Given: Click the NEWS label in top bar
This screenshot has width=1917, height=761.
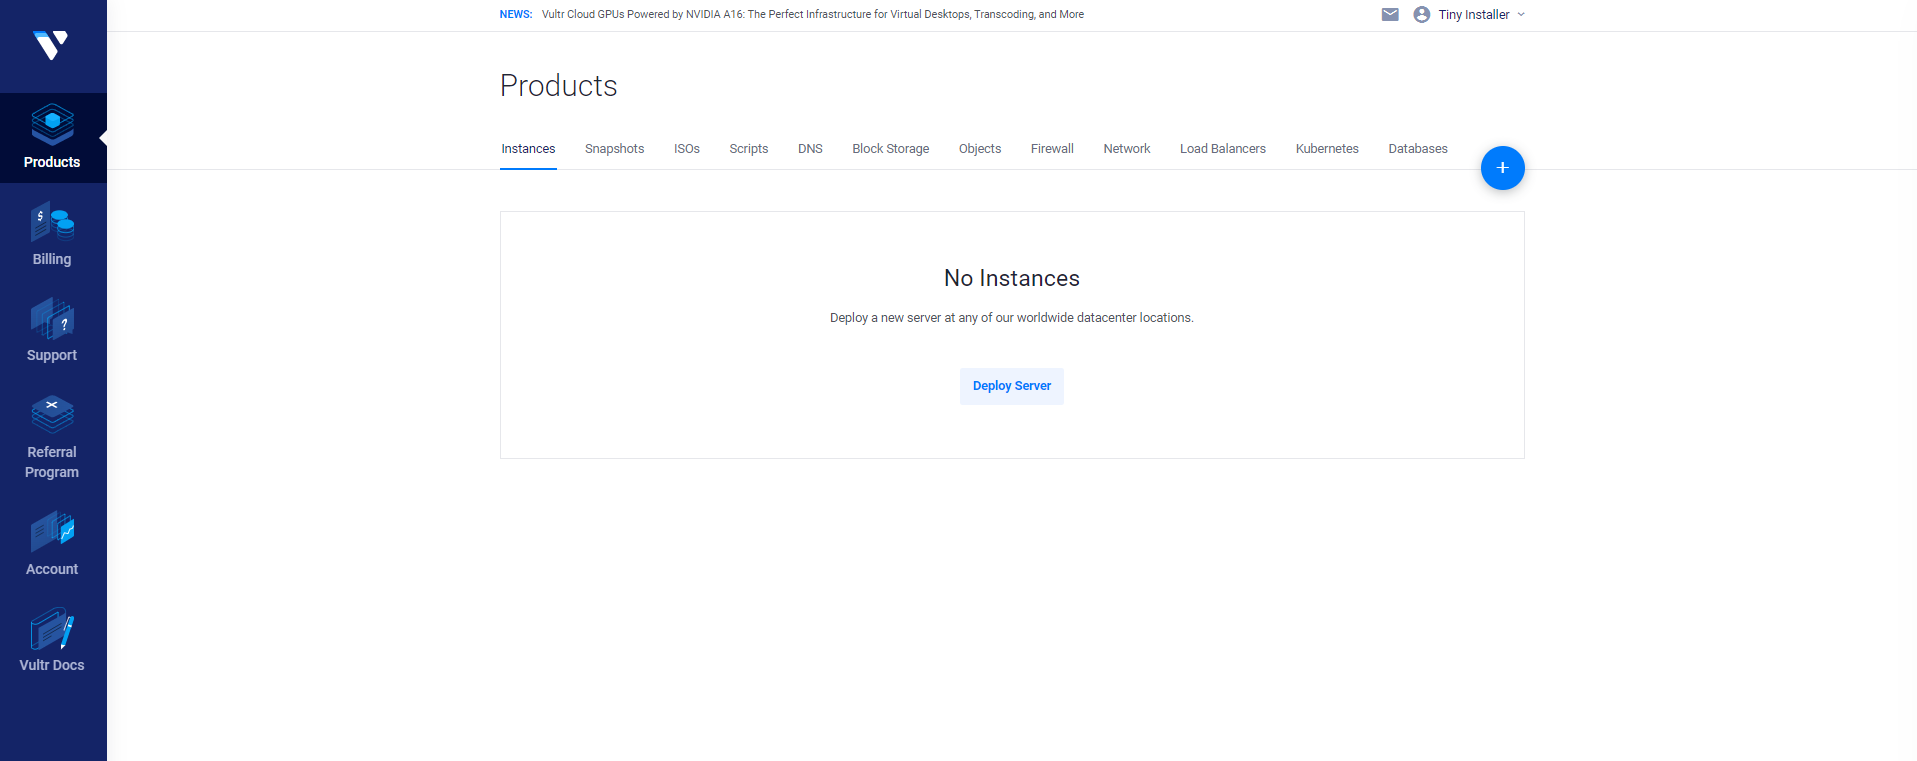Looking at the screenshot, I should pos(516,14).
